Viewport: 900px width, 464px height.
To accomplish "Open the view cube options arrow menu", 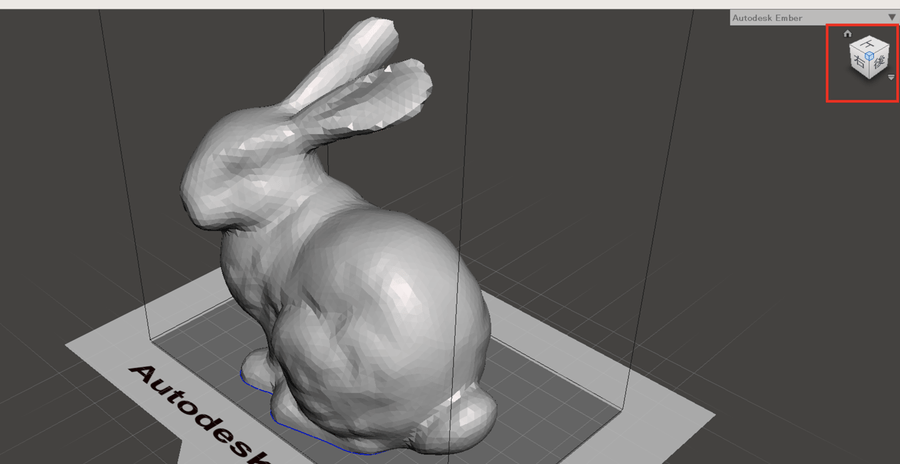I will tap(891, 78).
